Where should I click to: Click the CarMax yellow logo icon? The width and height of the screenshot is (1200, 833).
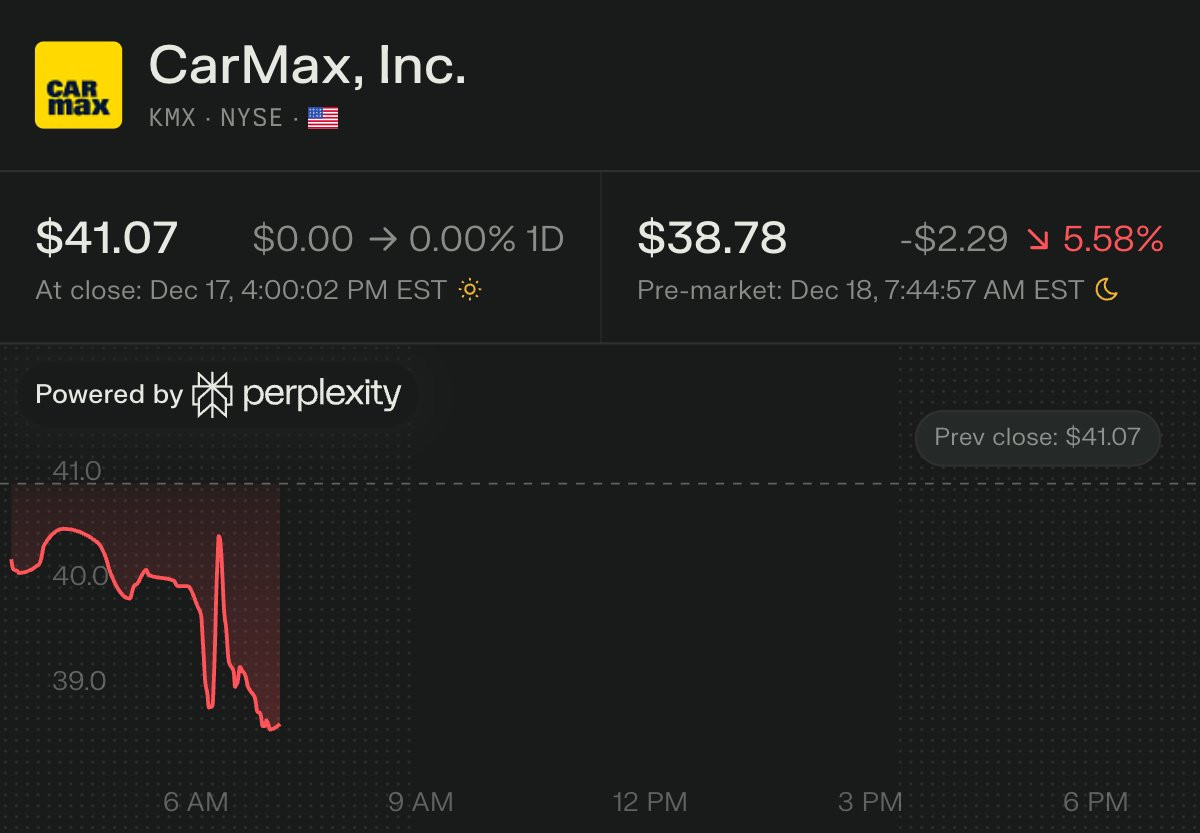pyautogui.click(x=78, y=84)
